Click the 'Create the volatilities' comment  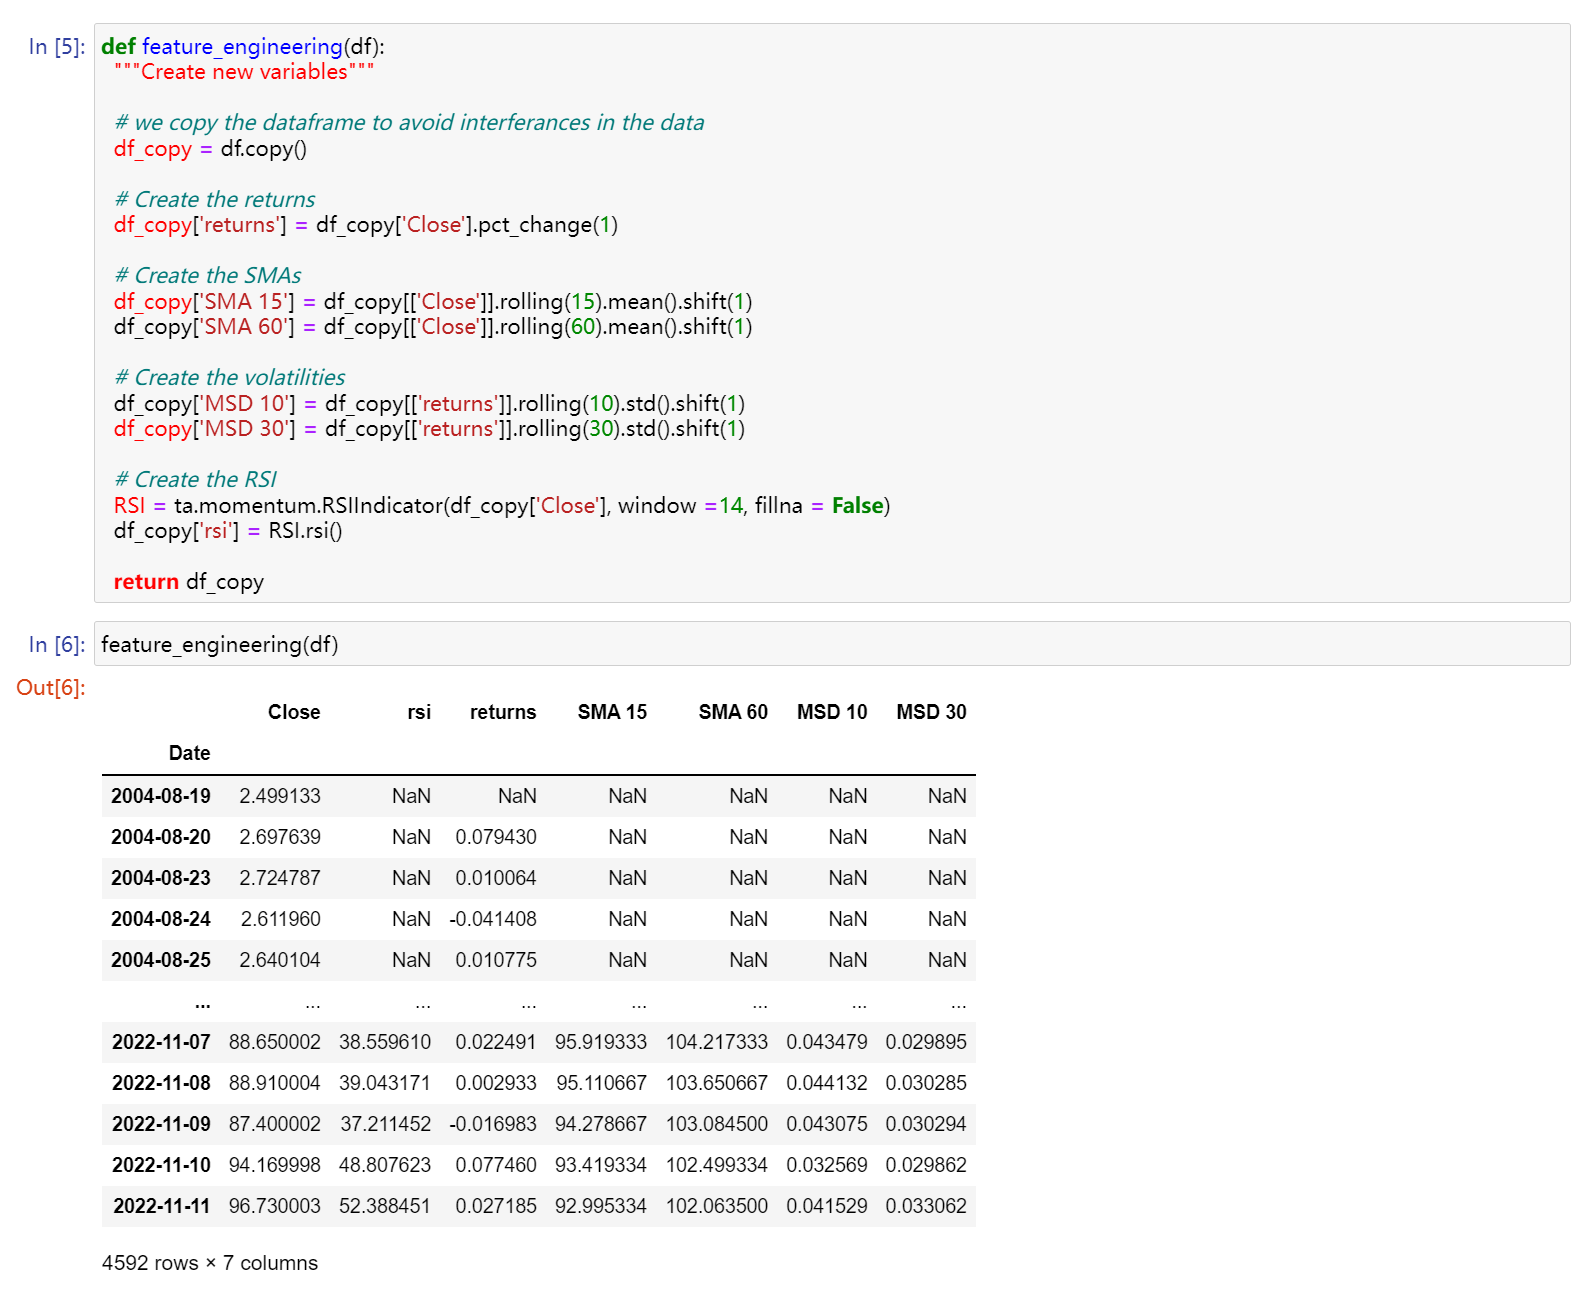[x=230, y=378]
